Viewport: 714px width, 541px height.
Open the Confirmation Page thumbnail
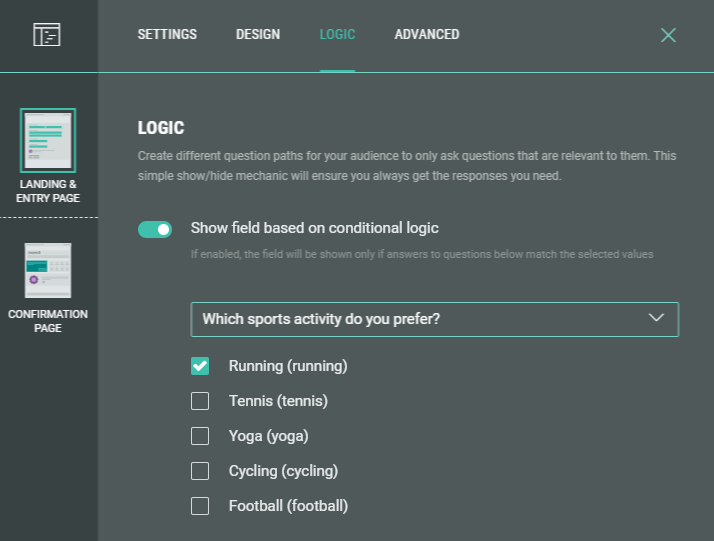tap(48, 271)
